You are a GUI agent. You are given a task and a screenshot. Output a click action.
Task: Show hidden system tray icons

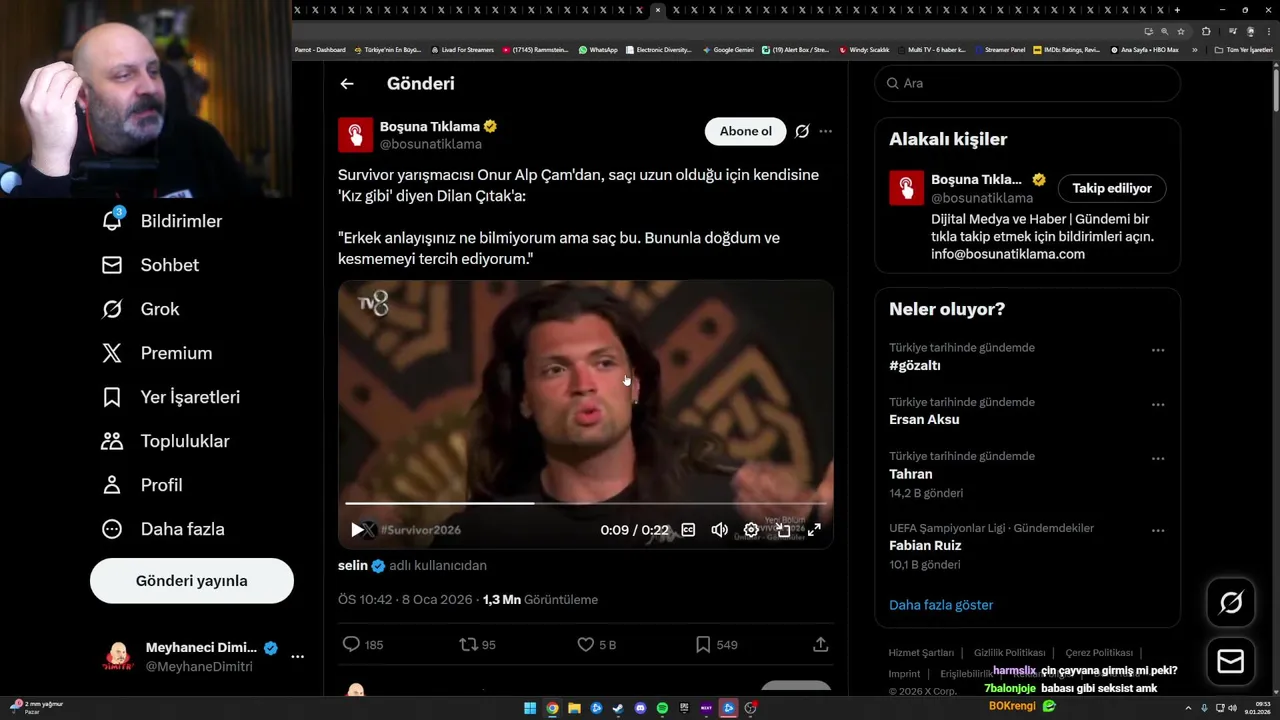coord(1189,708)
